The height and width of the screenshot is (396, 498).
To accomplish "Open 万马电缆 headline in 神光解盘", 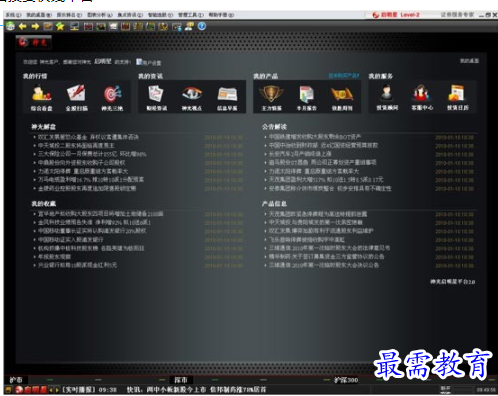I will point(91,180).
